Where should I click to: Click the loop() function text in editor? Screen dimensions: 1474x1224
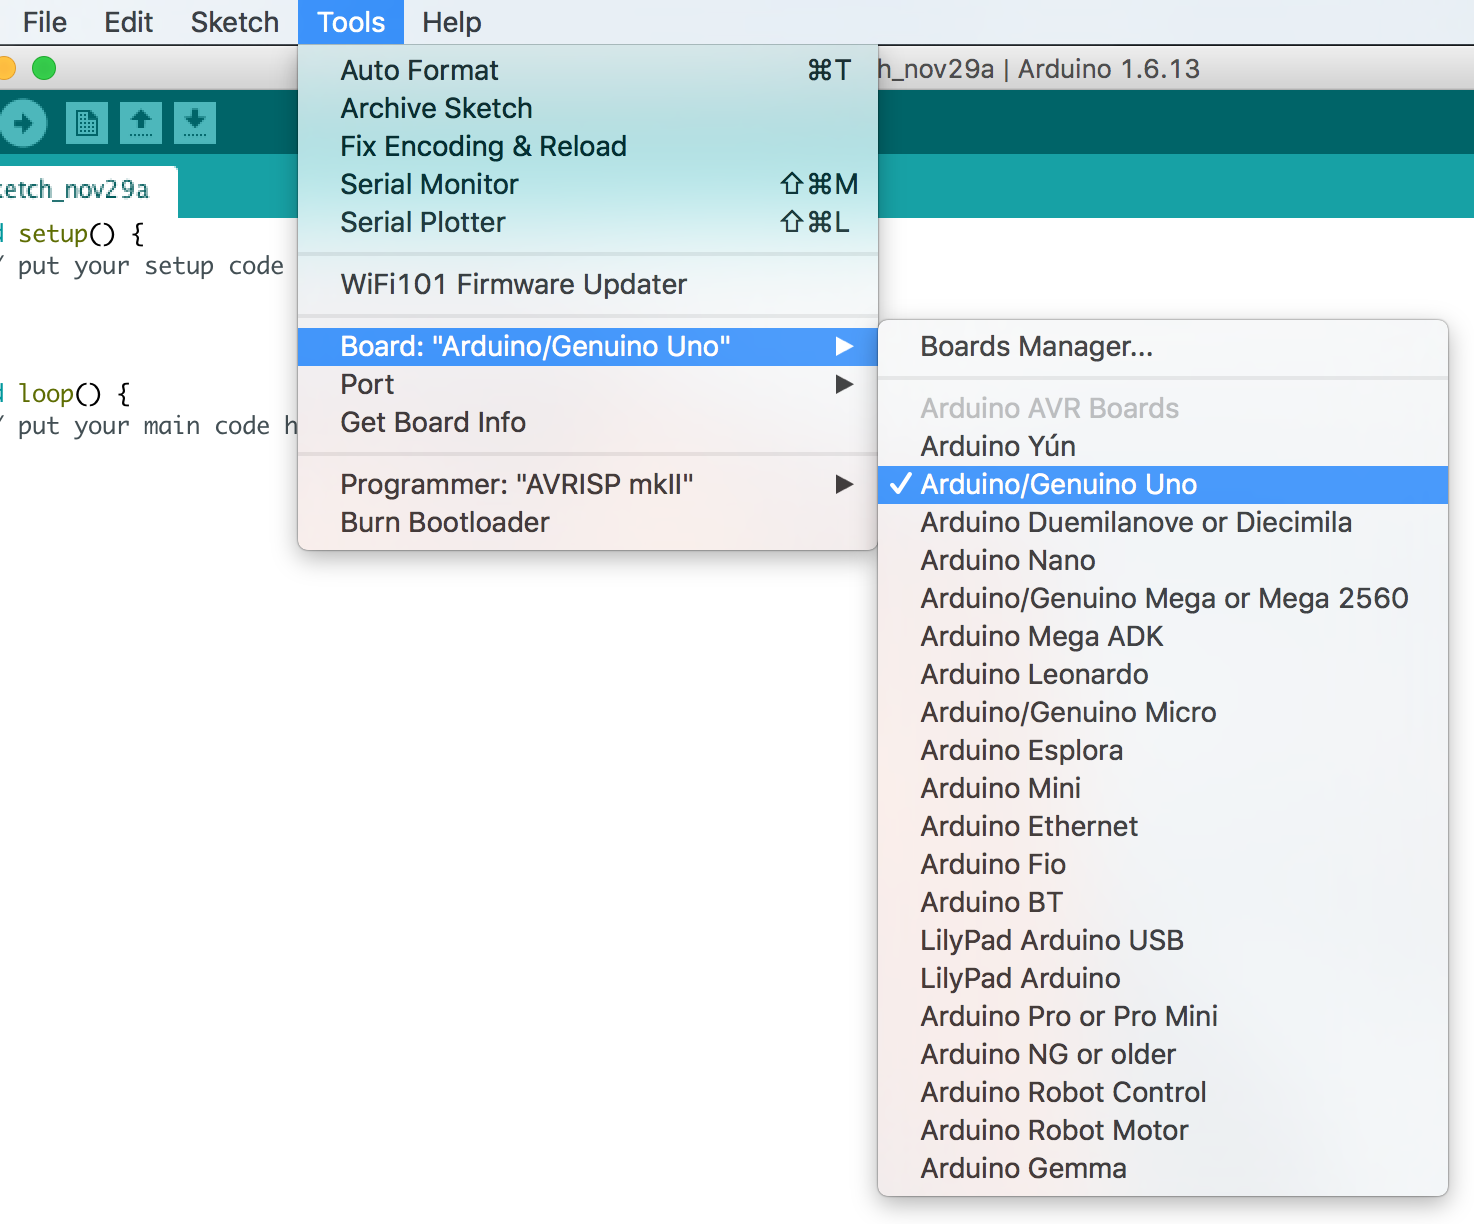tap(60, 394)
